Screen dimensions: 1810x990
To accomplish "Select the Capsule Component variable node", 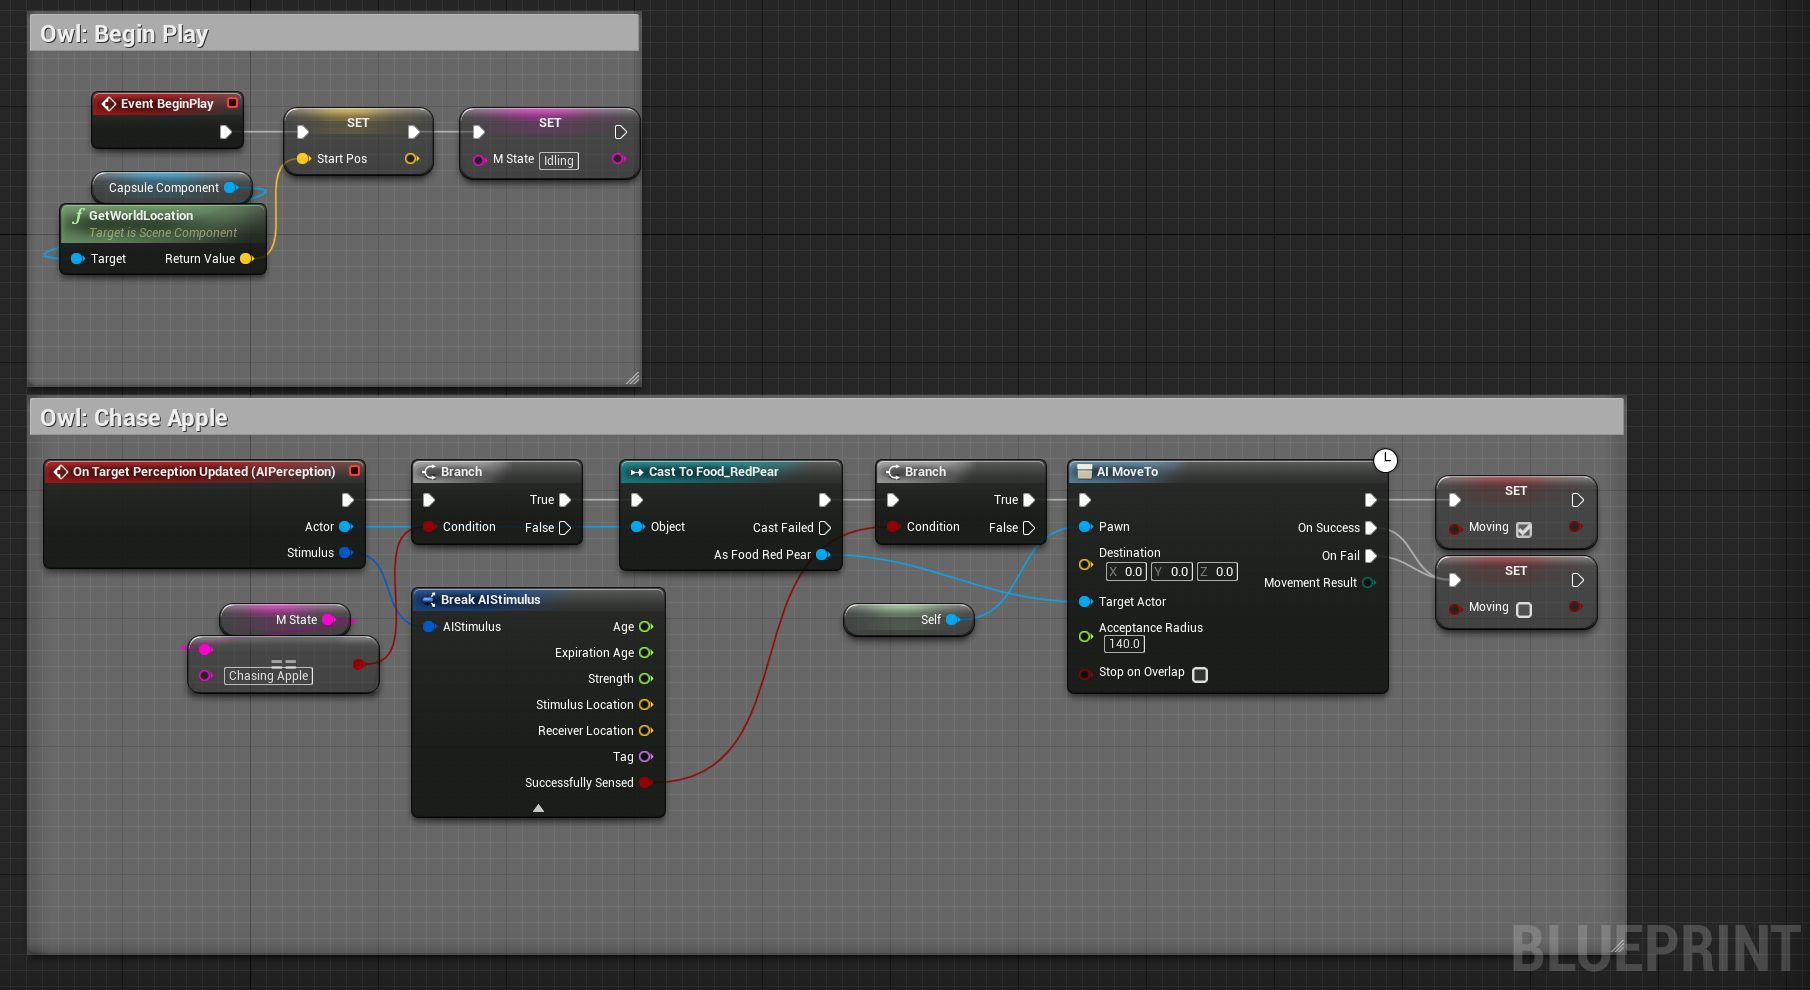I will pos(172,187).
